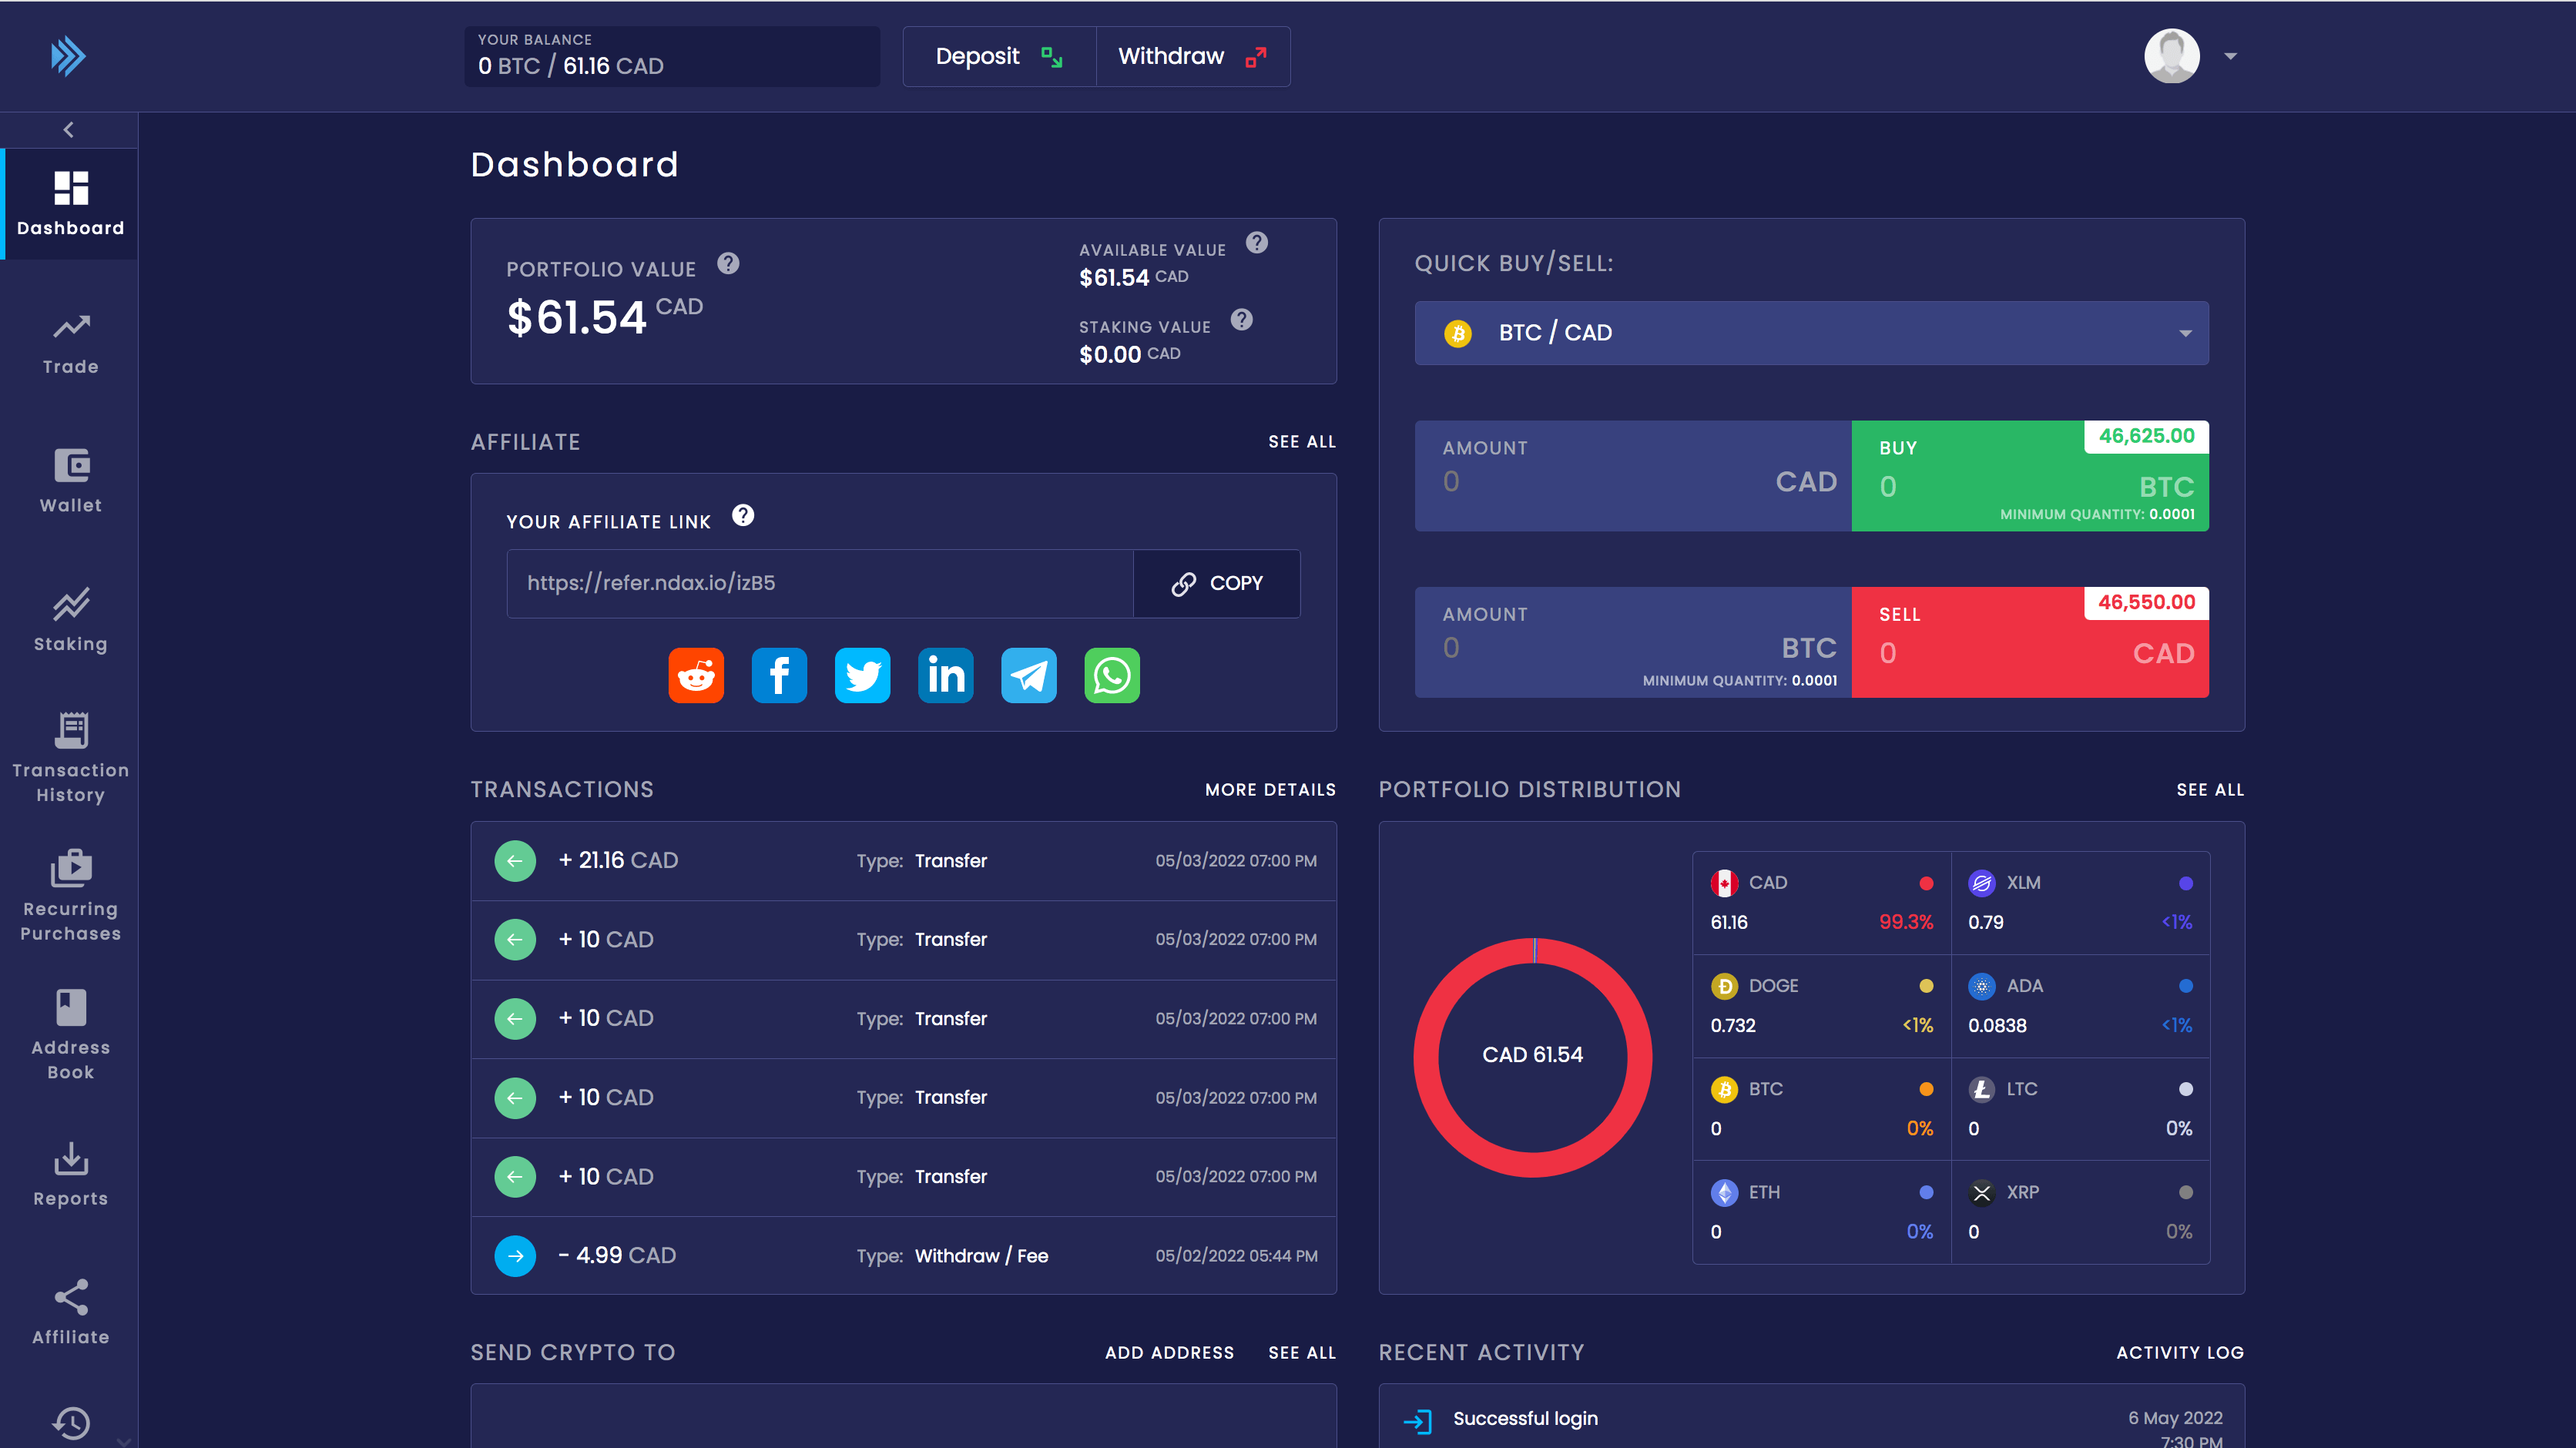The width and height of the screenshot is (2576, 1448).
Task: Copy the affiliate link
Action: (x=1216, y=583)
